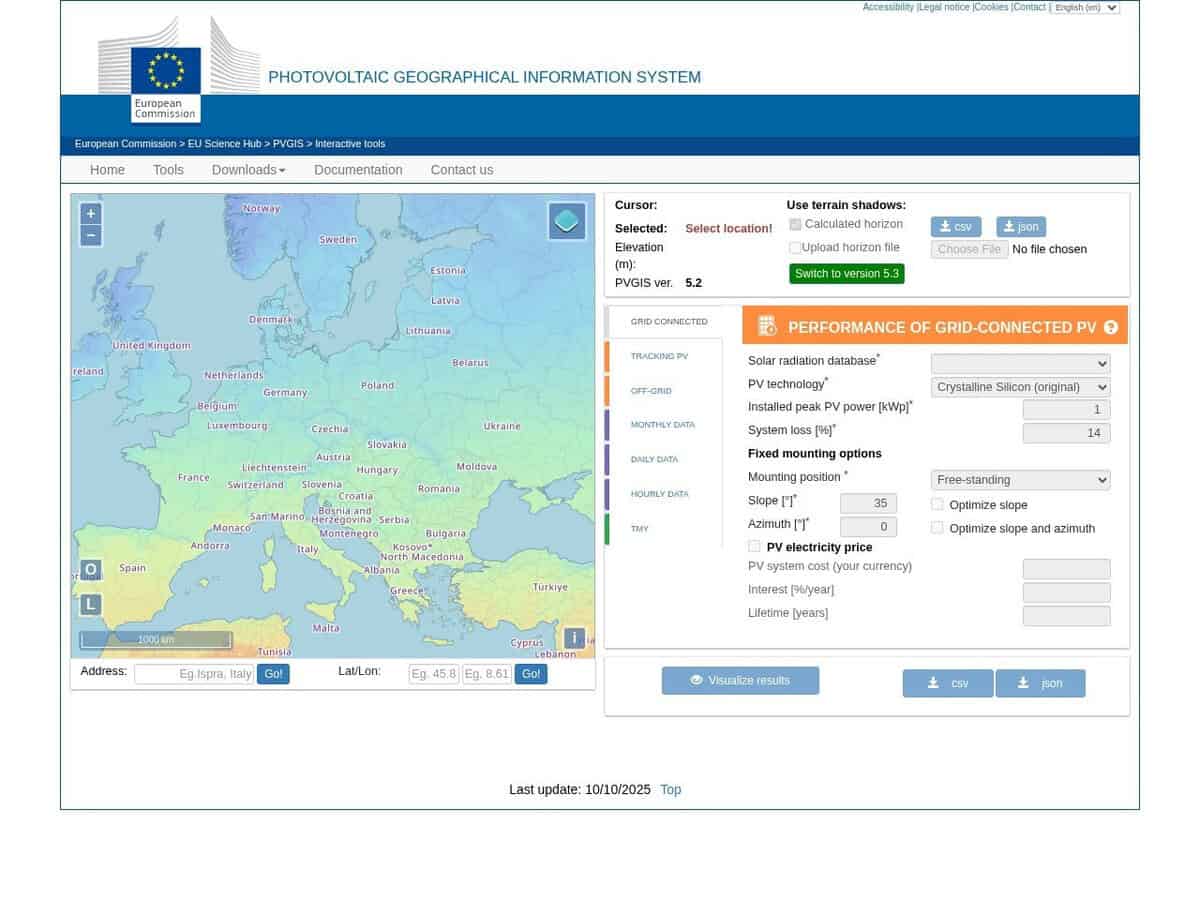Enable Optimize slope and azimuth checkbox

point(937,527)
